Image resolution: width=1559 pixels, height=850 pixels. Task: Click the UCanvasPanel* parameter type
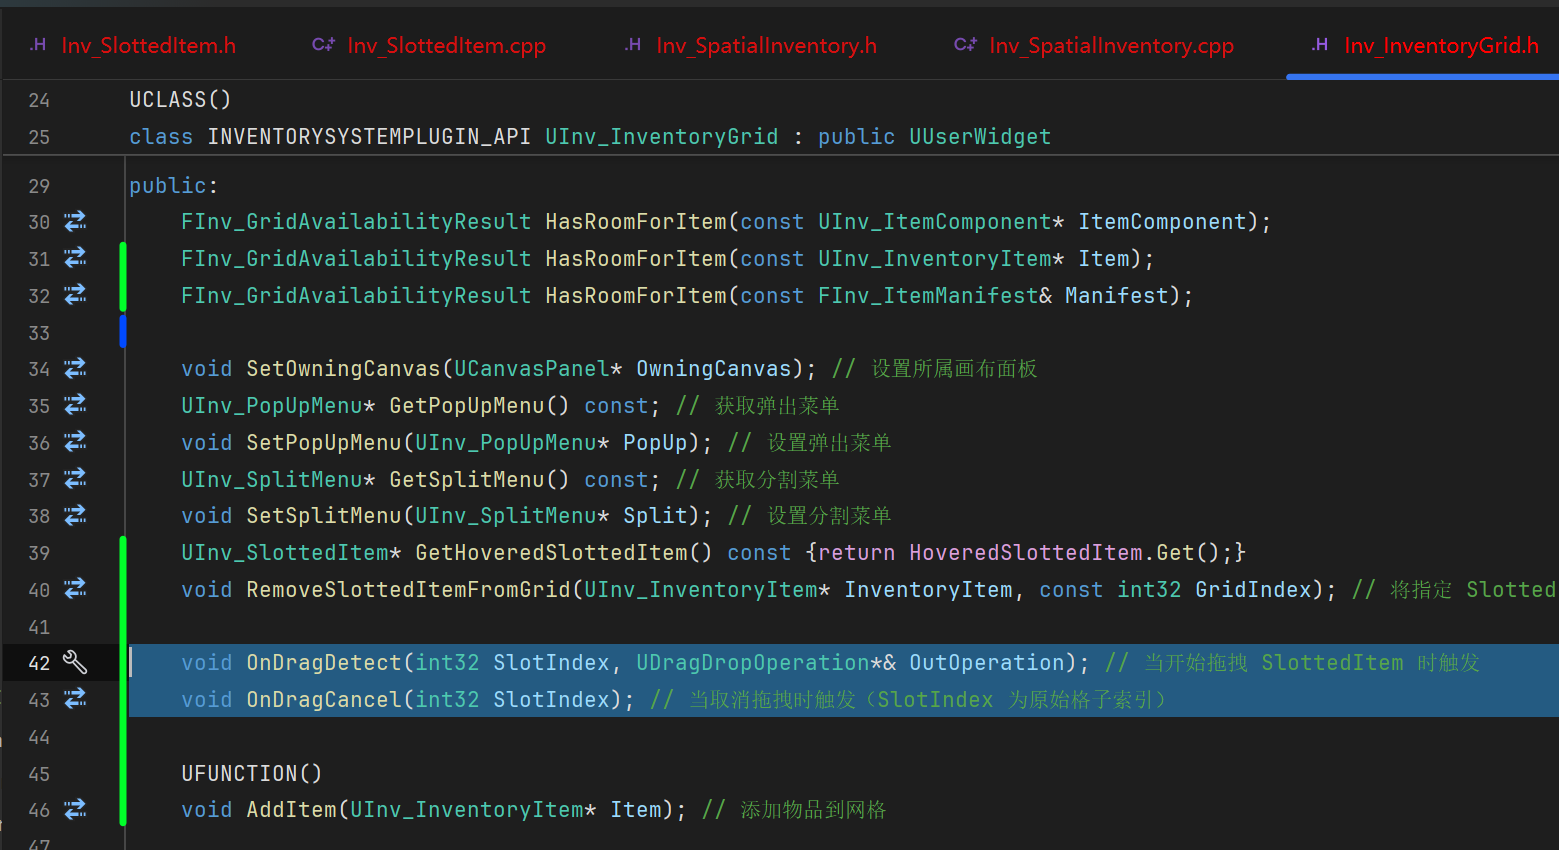(538, 368)
